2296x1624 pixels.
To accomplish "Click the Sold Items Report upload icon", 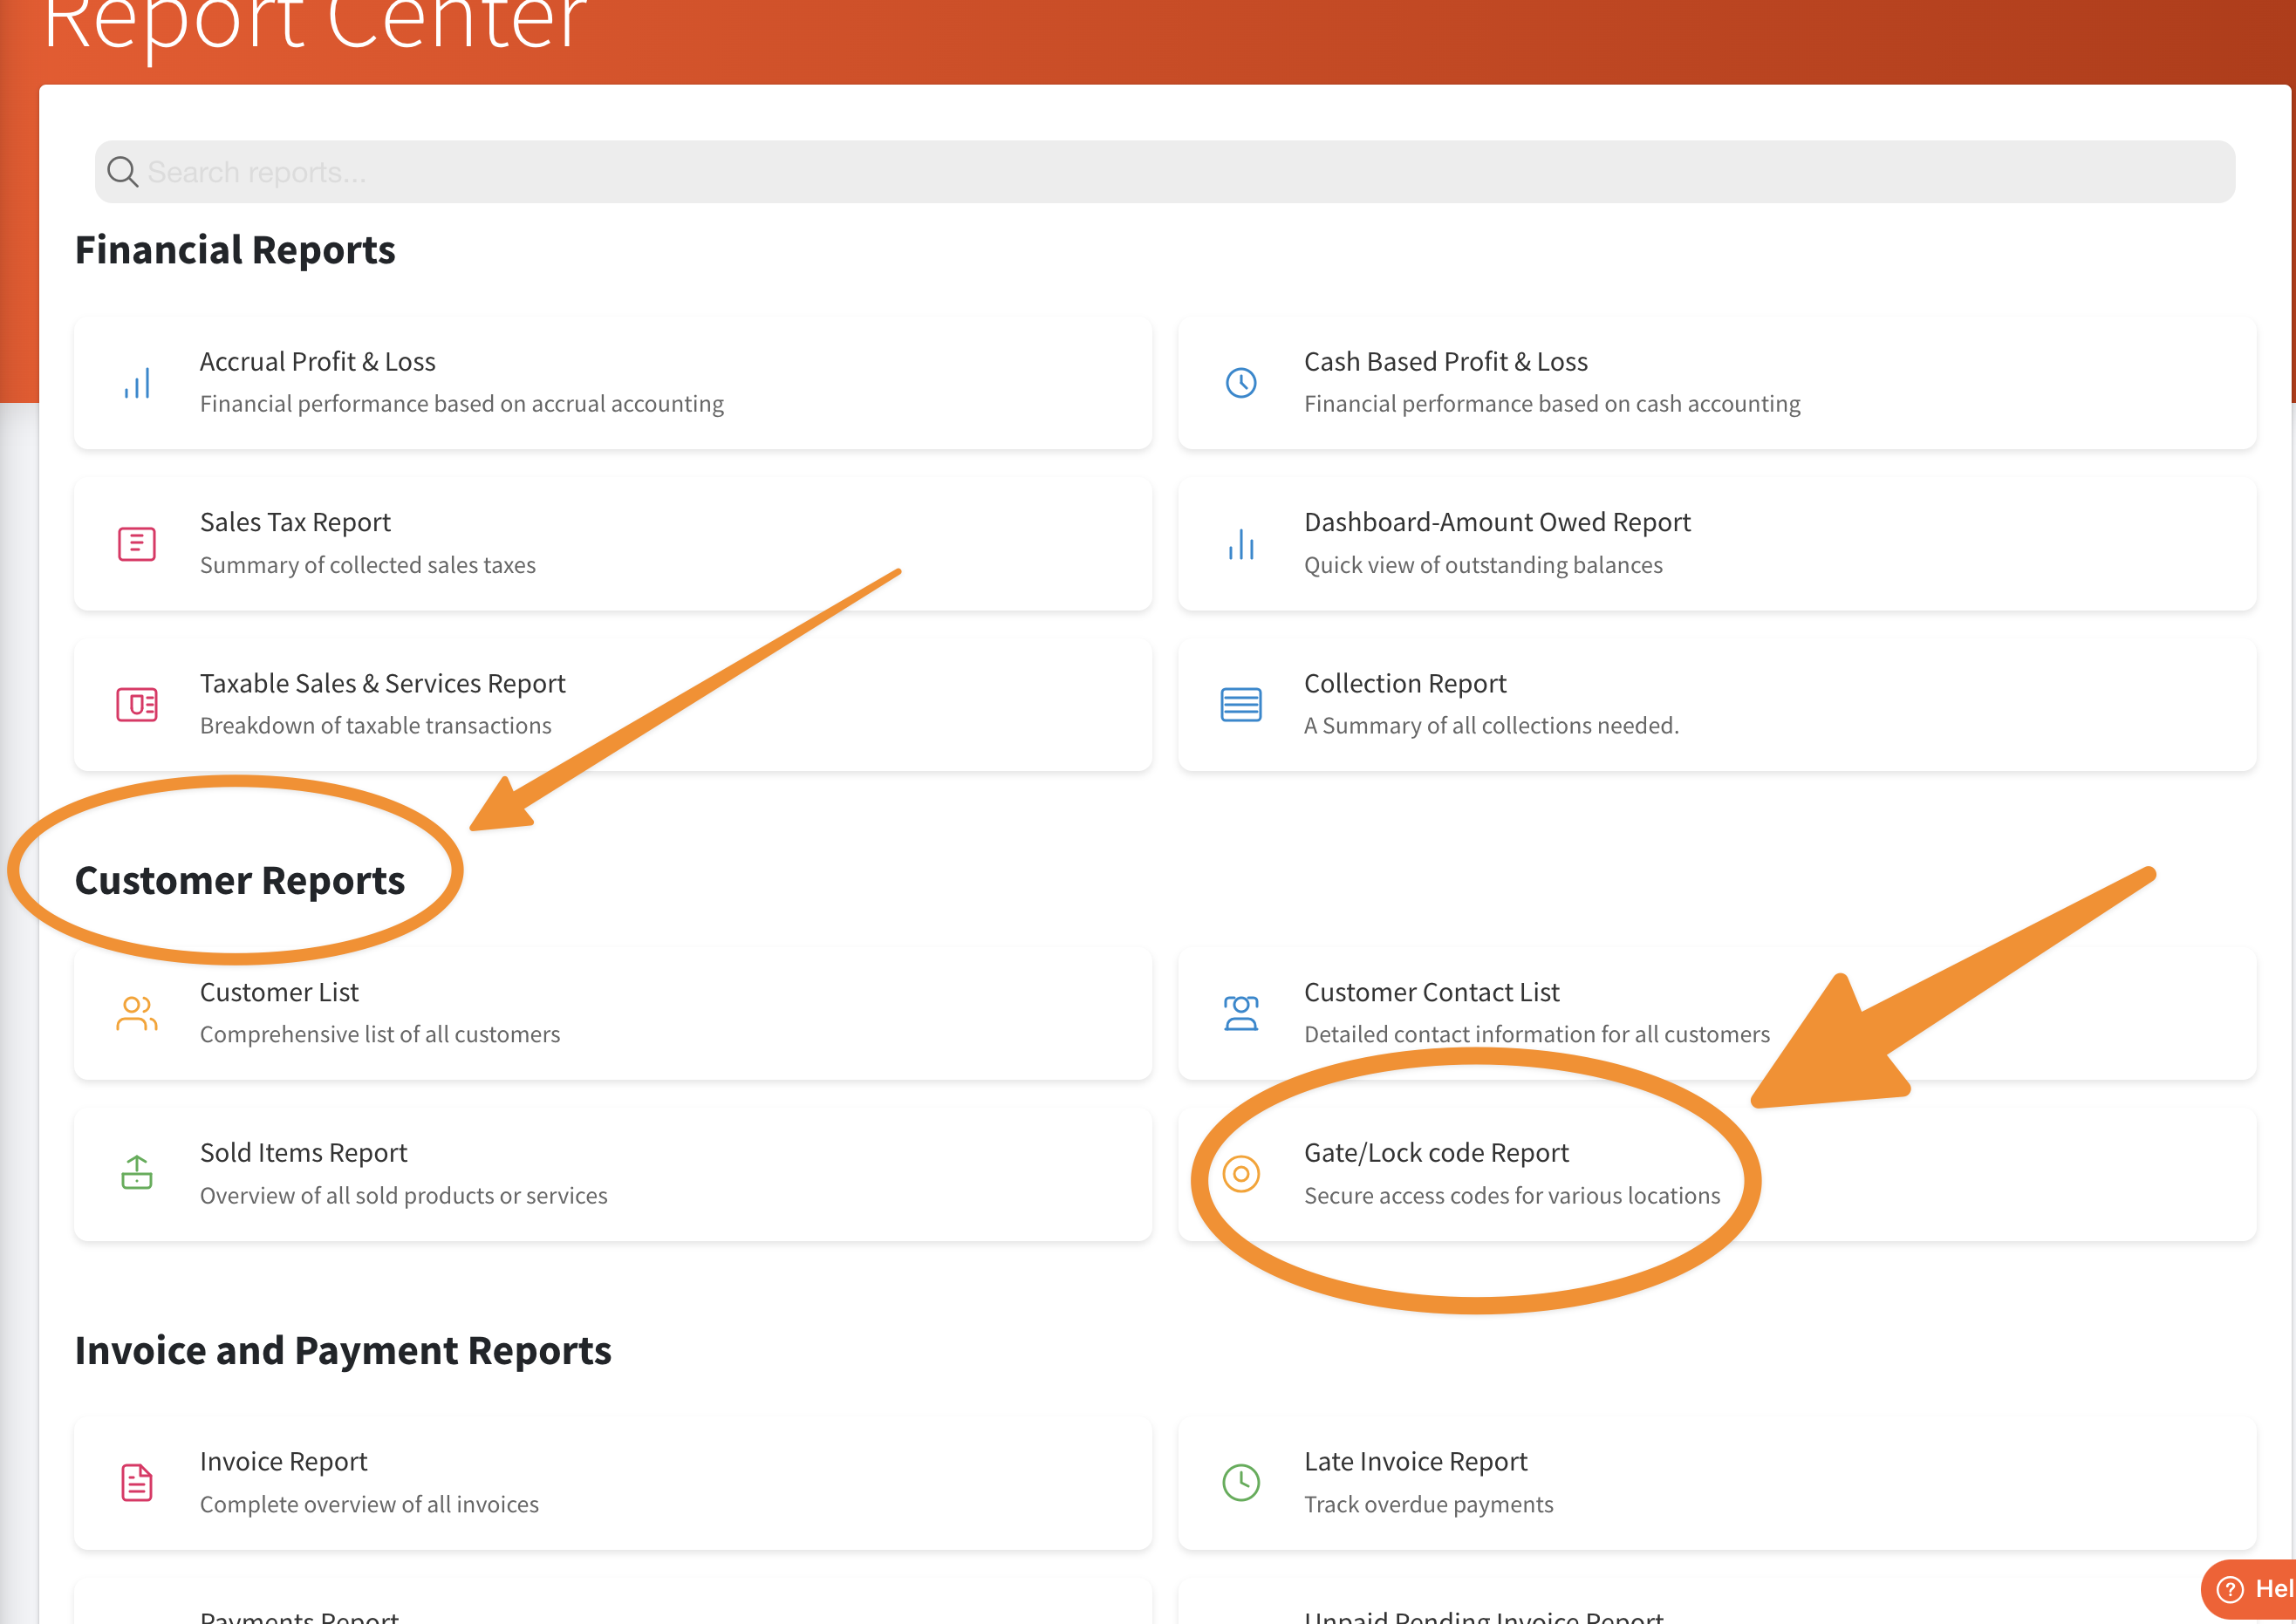I will pos(137,1173).
